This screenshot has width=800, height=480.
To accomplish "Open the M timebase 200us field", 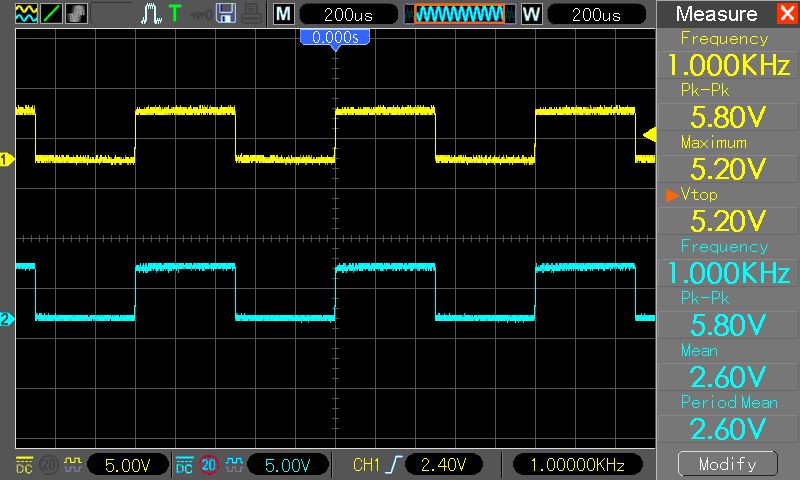I will click(x=345, y=14).
